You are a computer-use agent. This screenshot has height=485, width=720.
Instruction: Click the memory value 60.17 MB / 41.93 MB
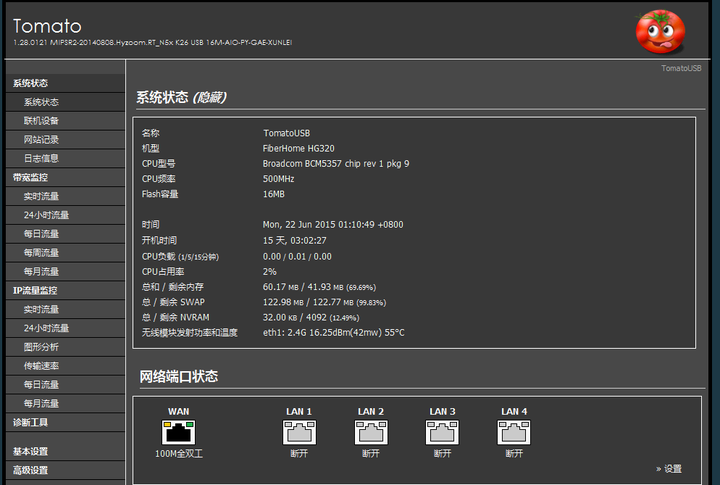click(319, 287)
